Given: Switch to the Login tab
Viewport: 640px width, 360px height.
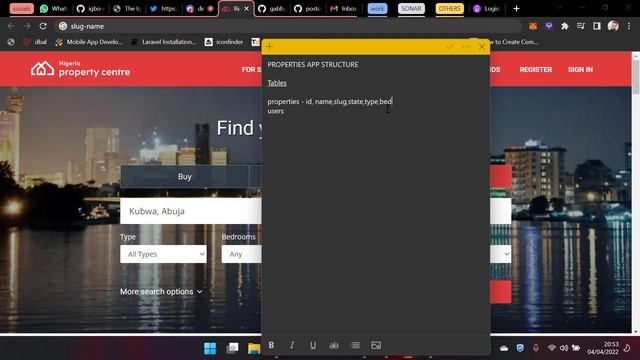Looking at the screenshot, I should tap(487, 9).
